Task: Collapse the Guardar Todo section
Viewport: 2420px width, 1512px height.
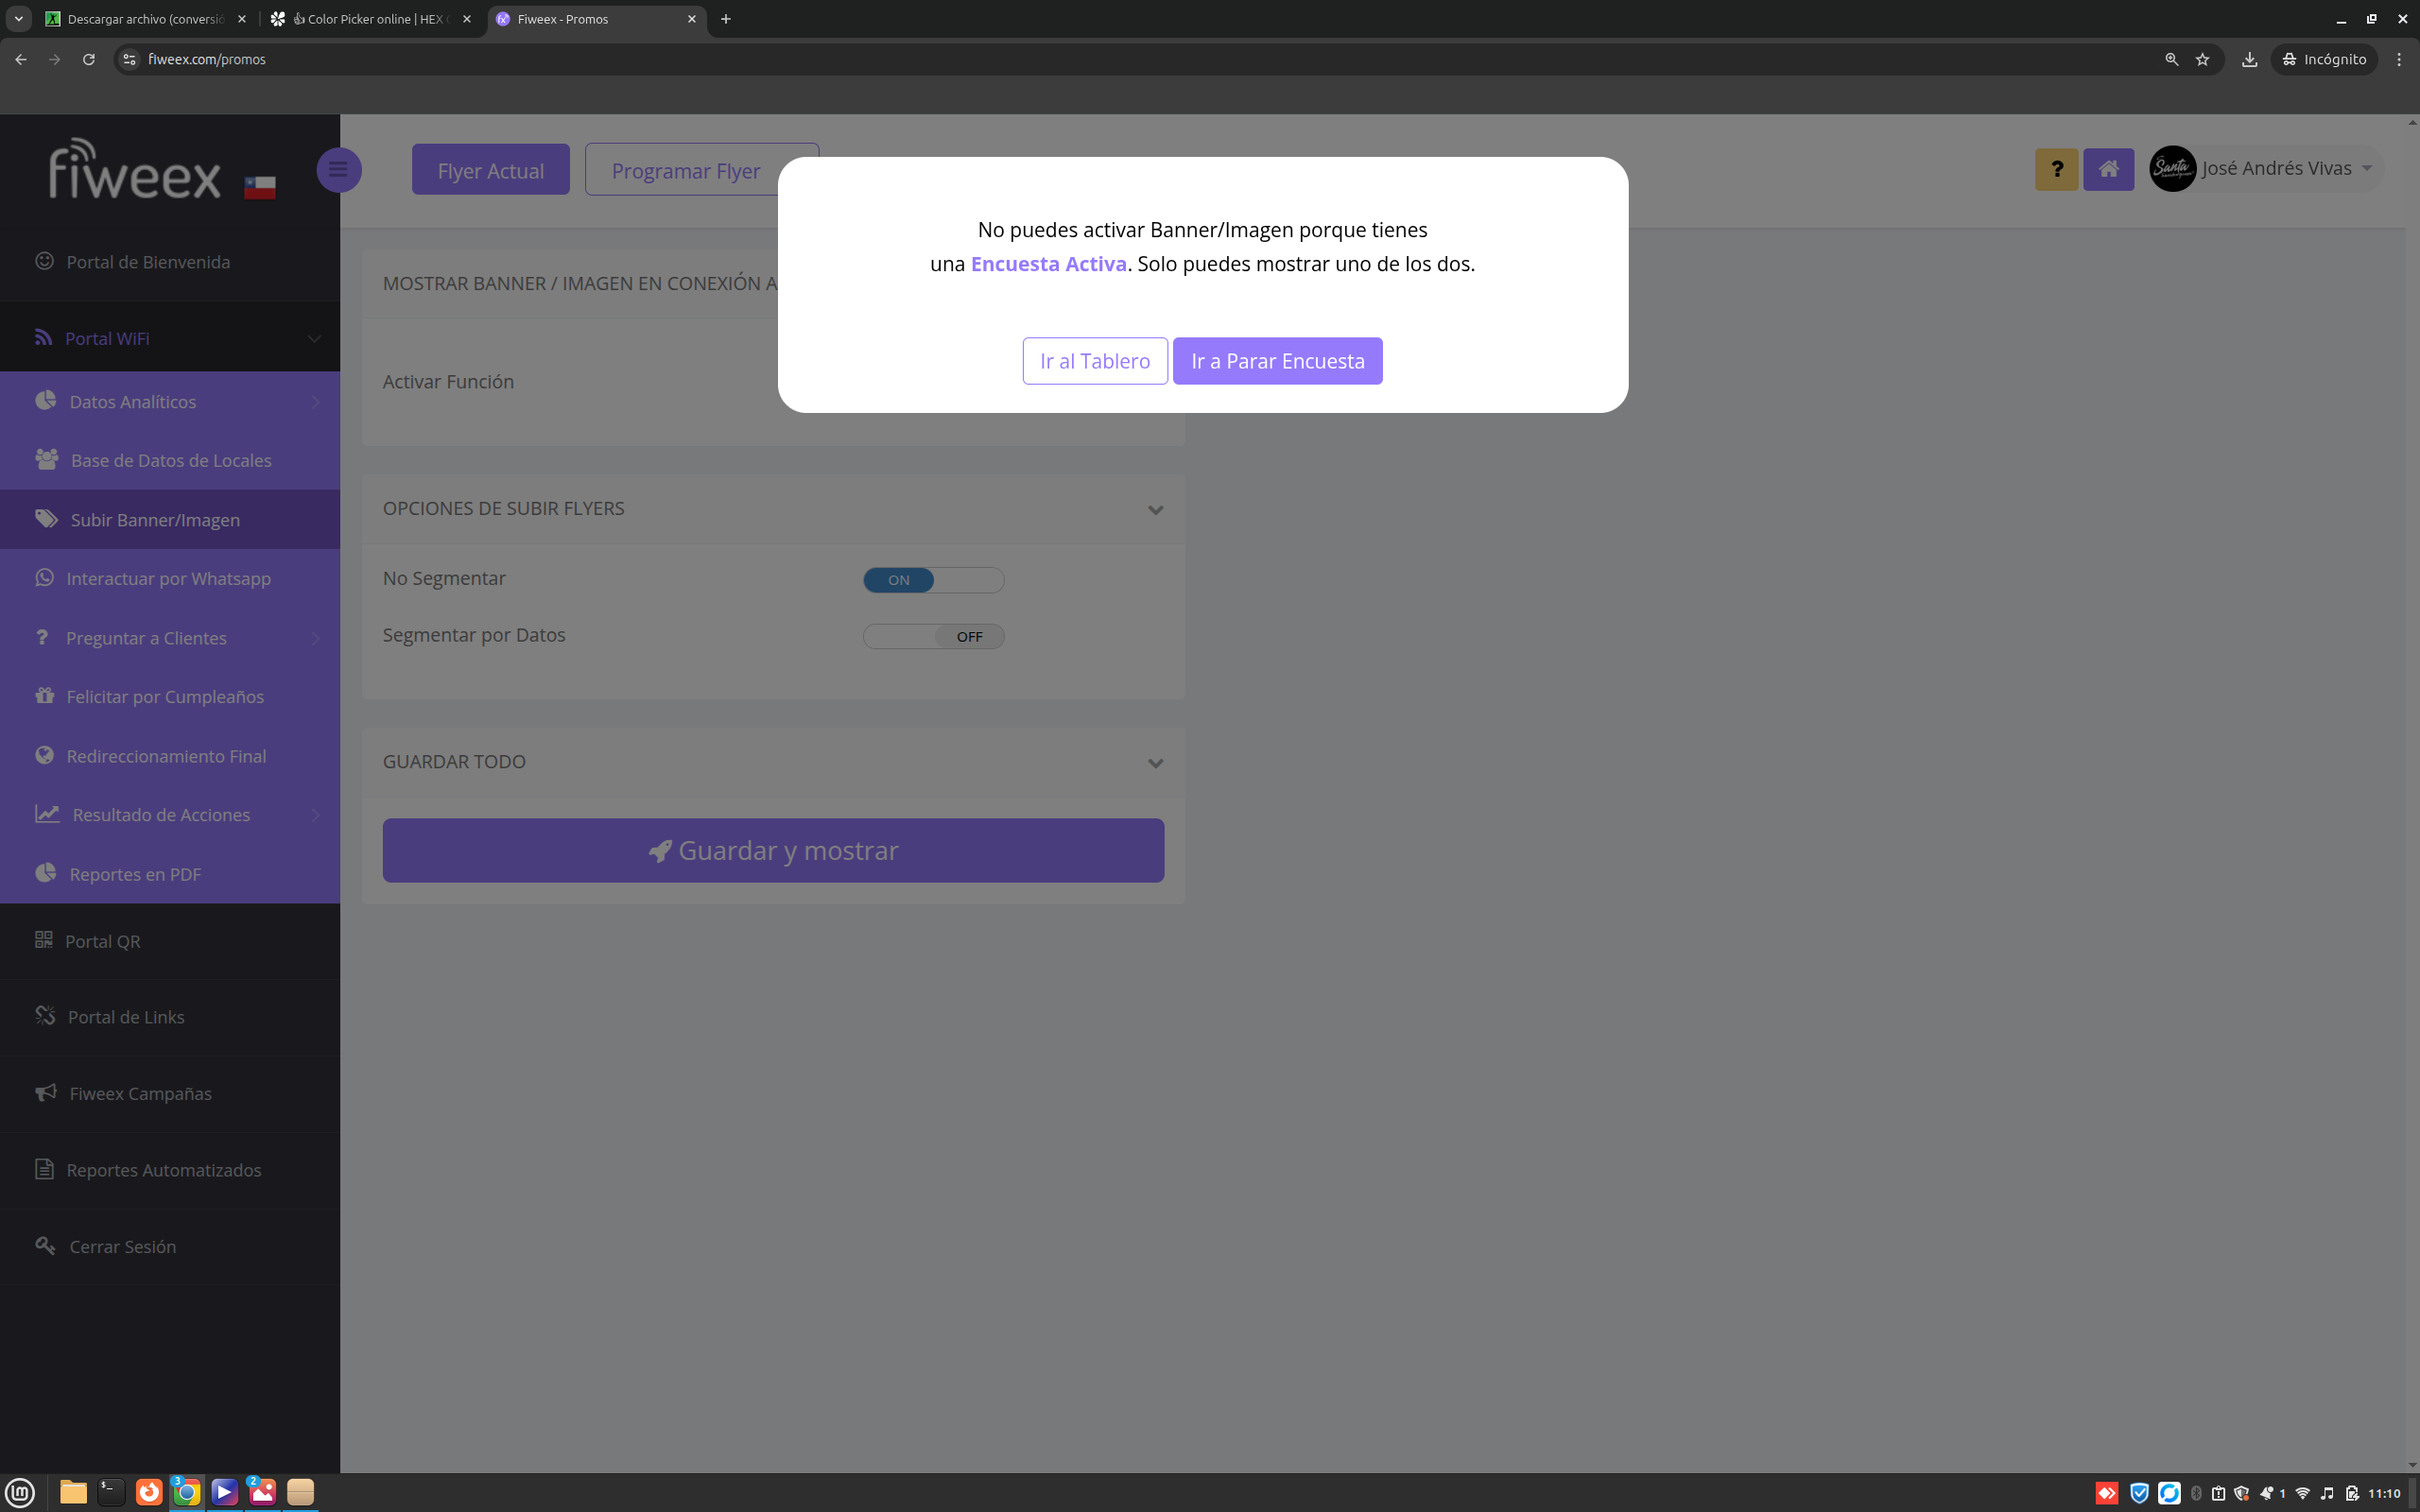Action: click(1155, 763)
